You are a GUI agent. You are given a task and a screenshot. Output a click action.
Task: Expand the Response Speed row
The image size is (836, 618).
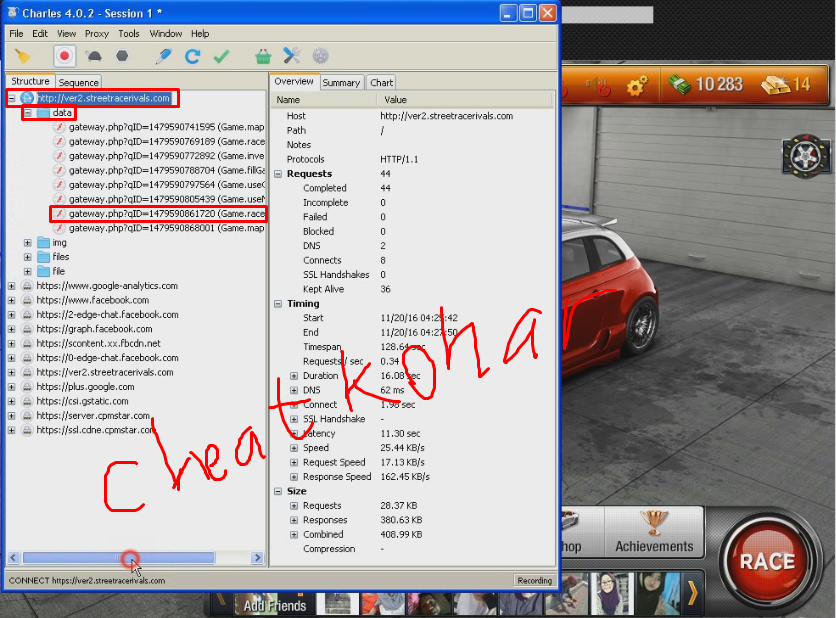pos(294,477)
